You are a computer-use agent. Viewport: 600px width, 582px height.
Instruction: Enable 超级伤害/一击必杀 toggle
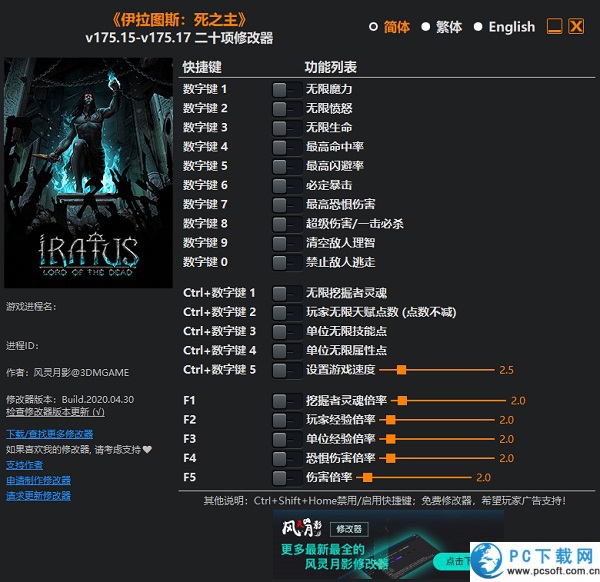tap(287, 225)
